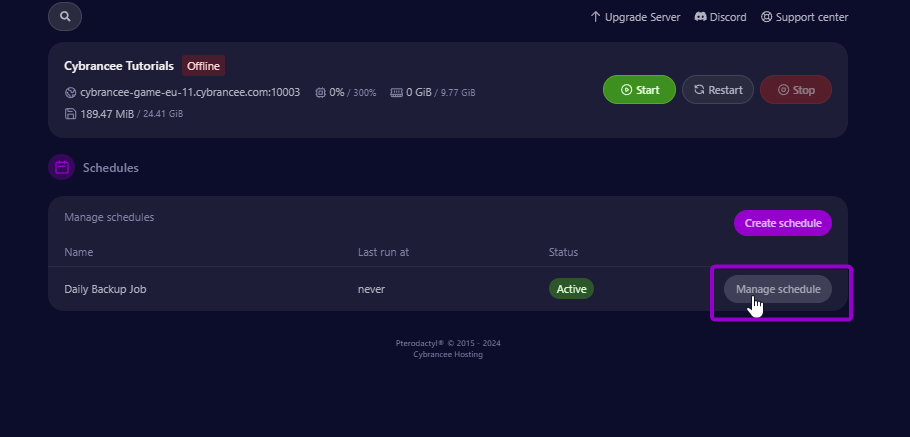Open the search magnifier button
Image resolution: width=910 pixels, height=437 pixels.
[x=65, y=17]
